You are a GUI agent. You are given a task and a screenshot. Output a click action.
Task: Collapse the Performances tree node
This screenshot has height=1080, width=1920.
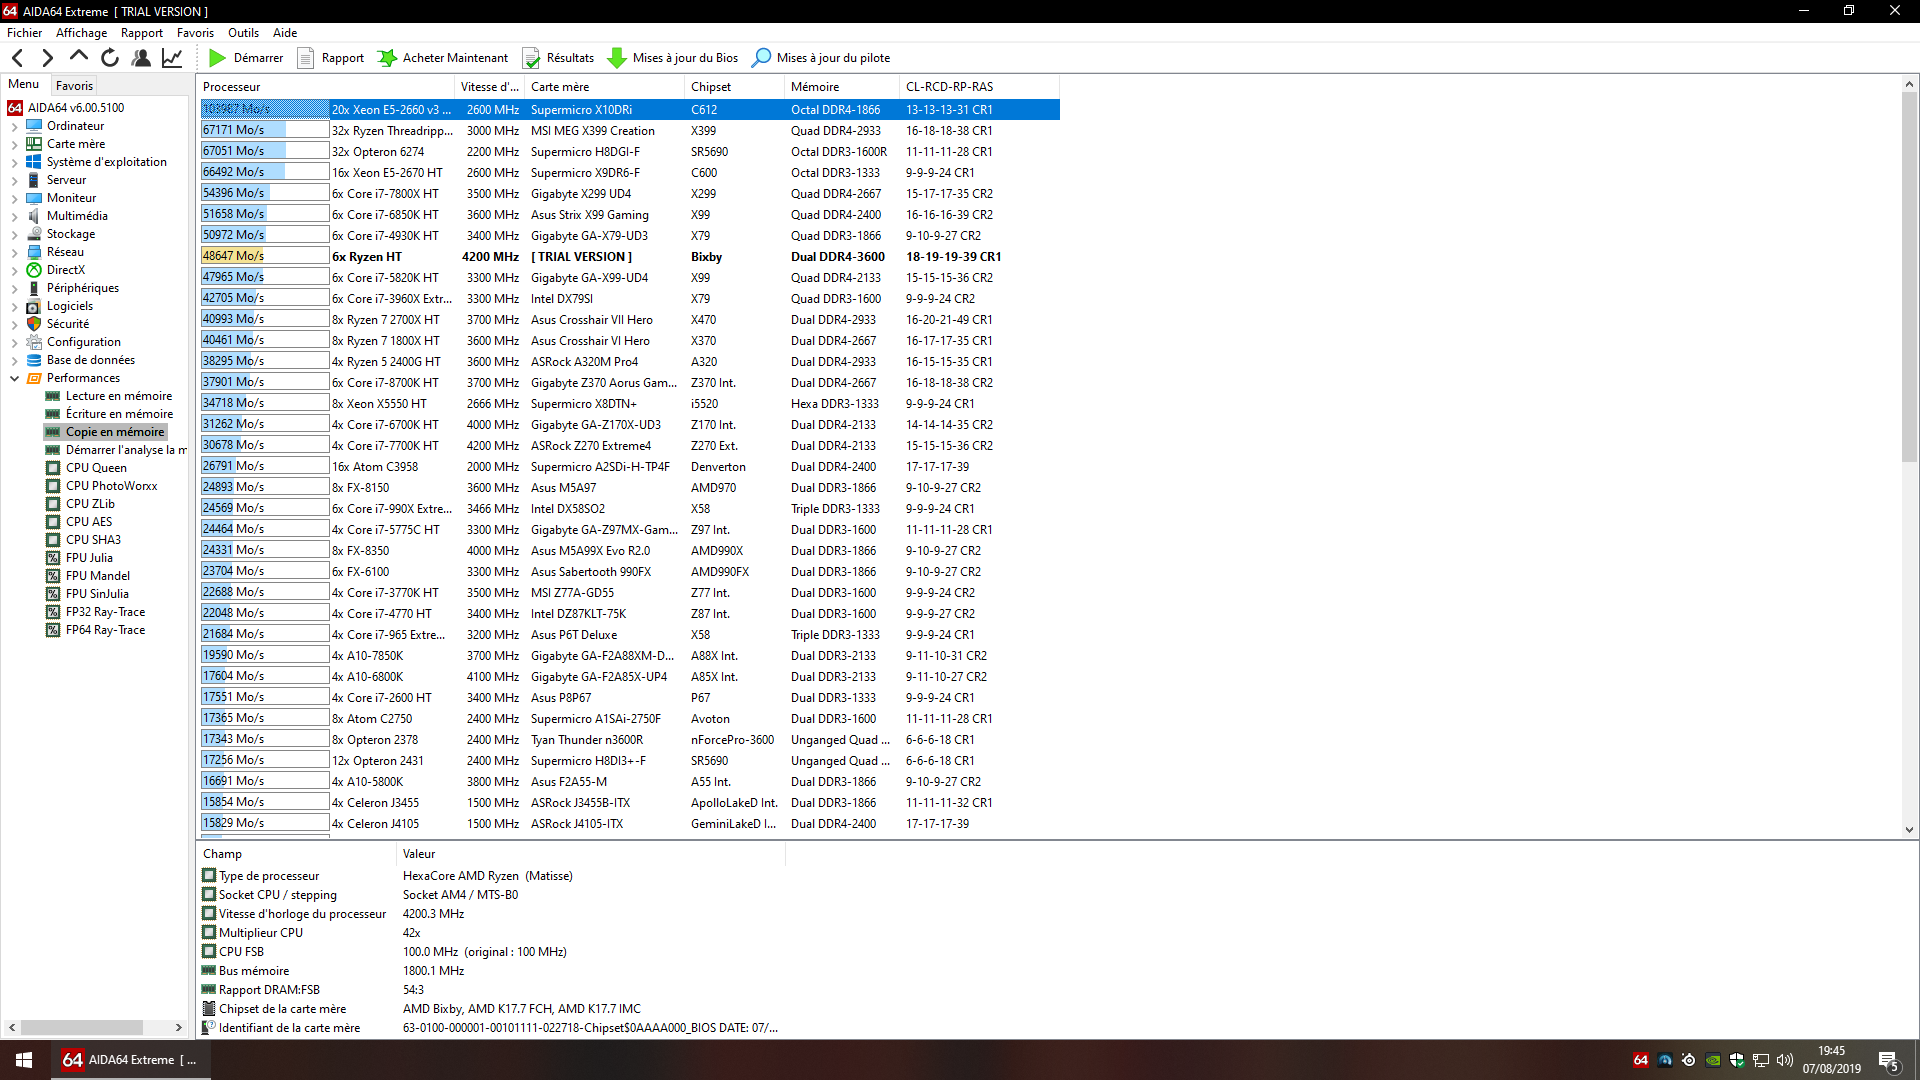(14, 379)
